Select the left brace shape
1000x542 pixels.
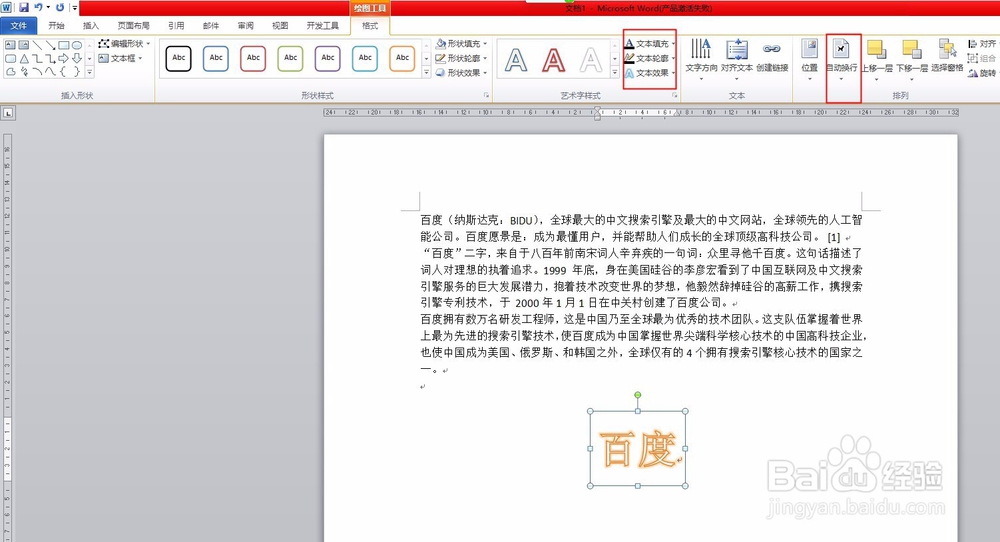click(64, 72)
